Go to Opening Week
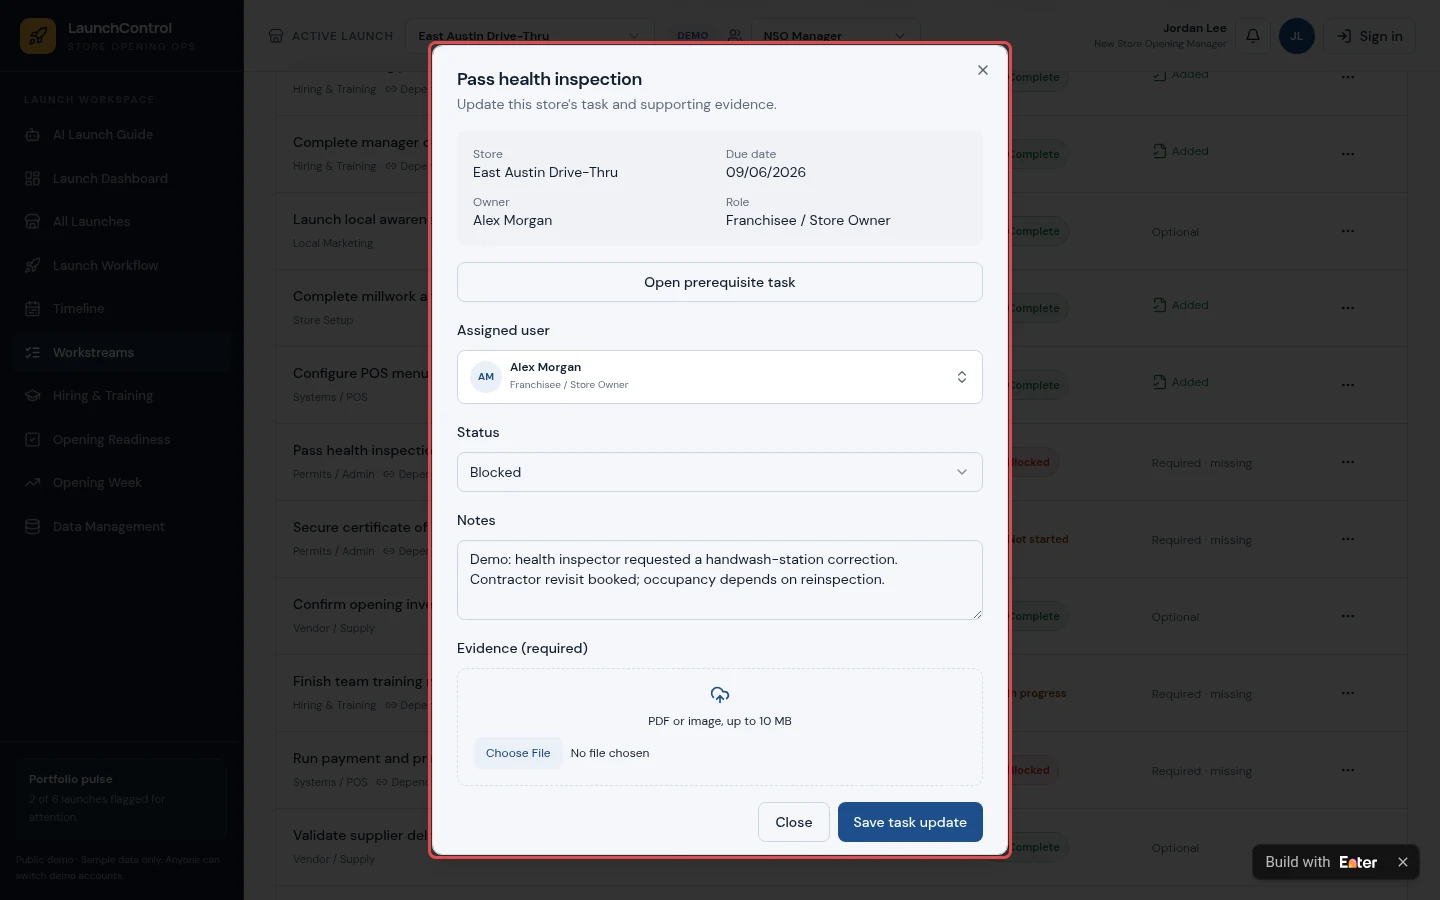Image resolution: width=1440 pixels, height=900 pixels. 121,483
